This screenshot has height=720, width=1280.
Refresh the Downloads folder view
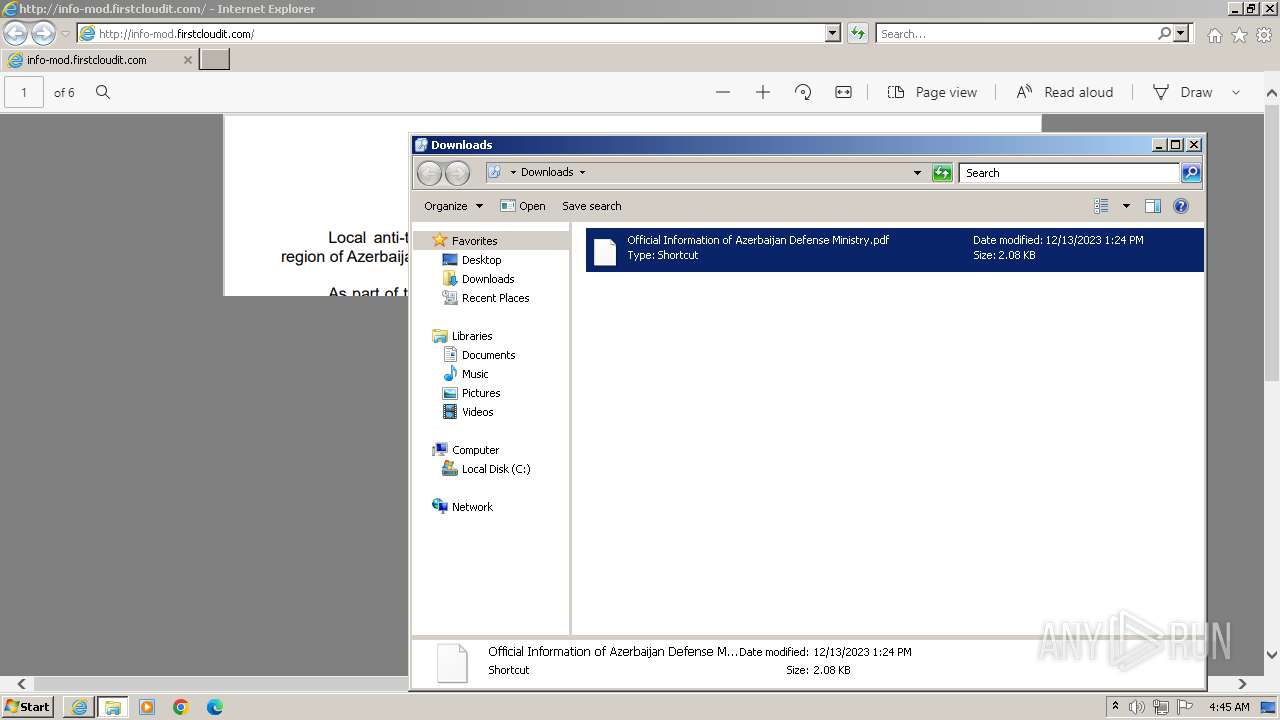point(942,173)
